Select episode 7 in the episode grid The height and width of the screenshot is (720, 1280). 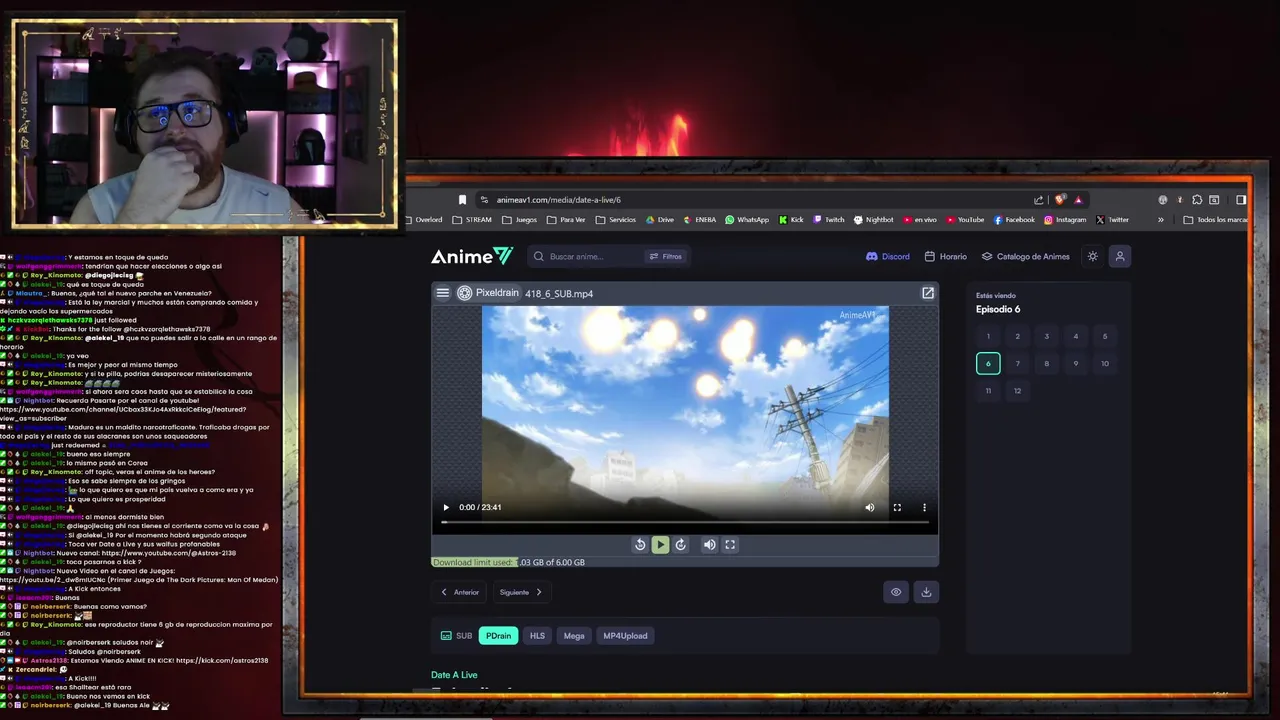click(1017, 363)
